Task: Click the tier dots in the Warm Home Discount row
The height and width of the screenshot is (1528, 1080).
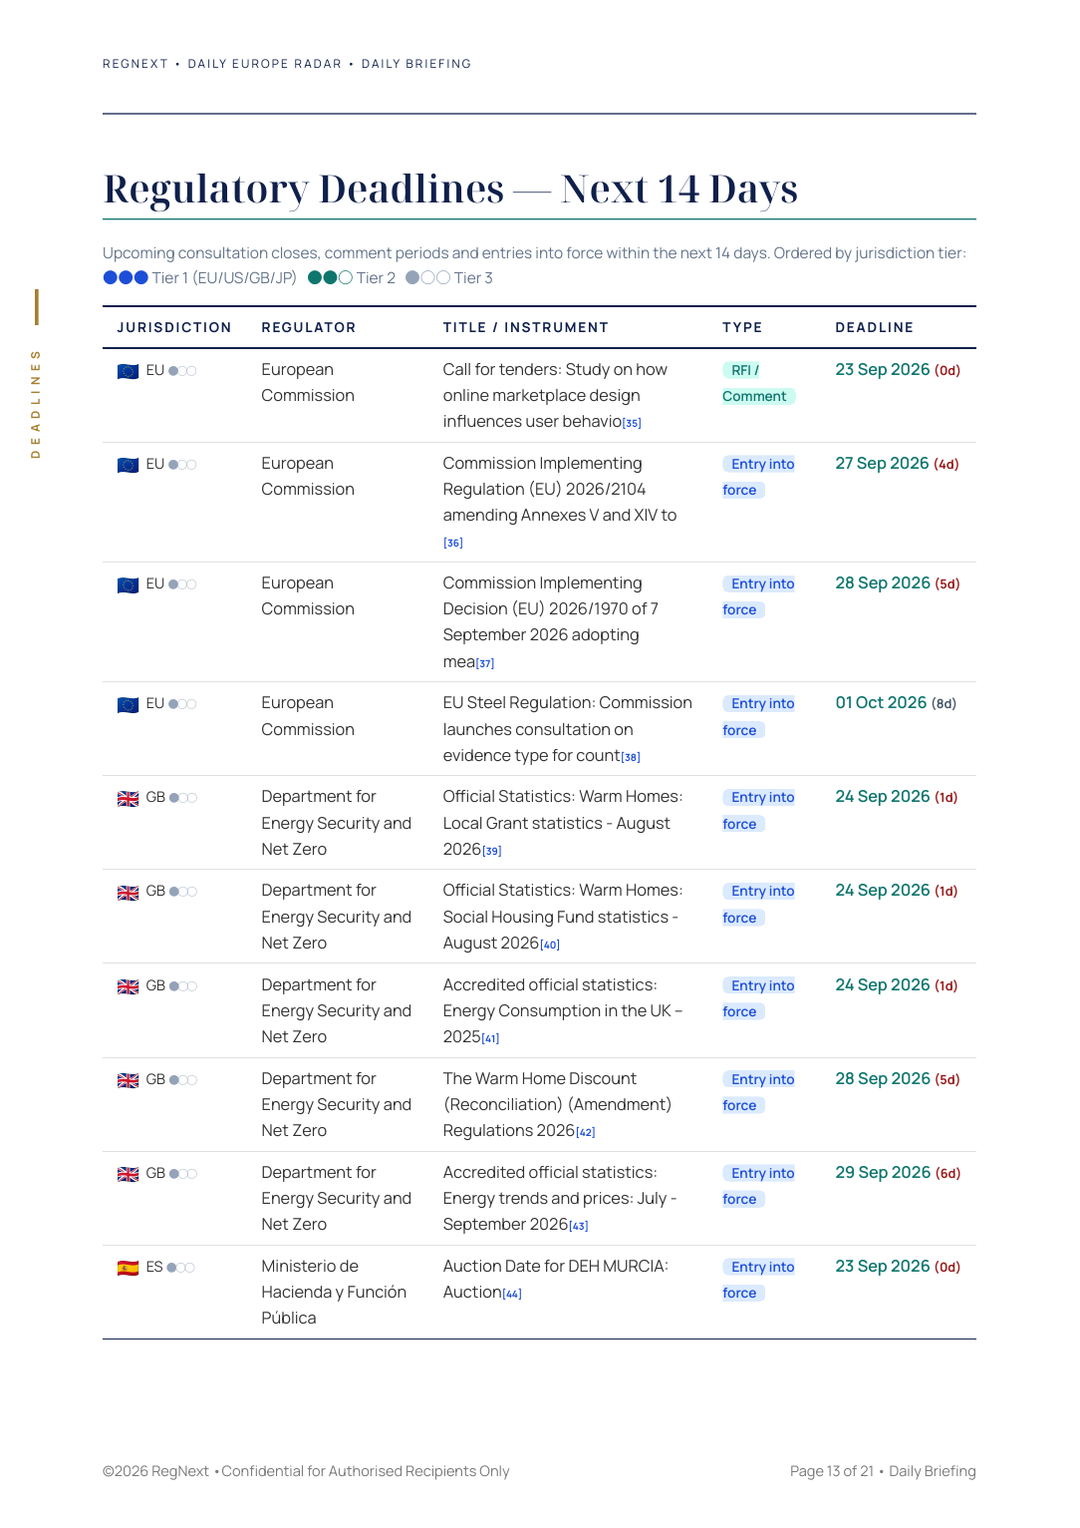Action: [x=183, y=1080]
